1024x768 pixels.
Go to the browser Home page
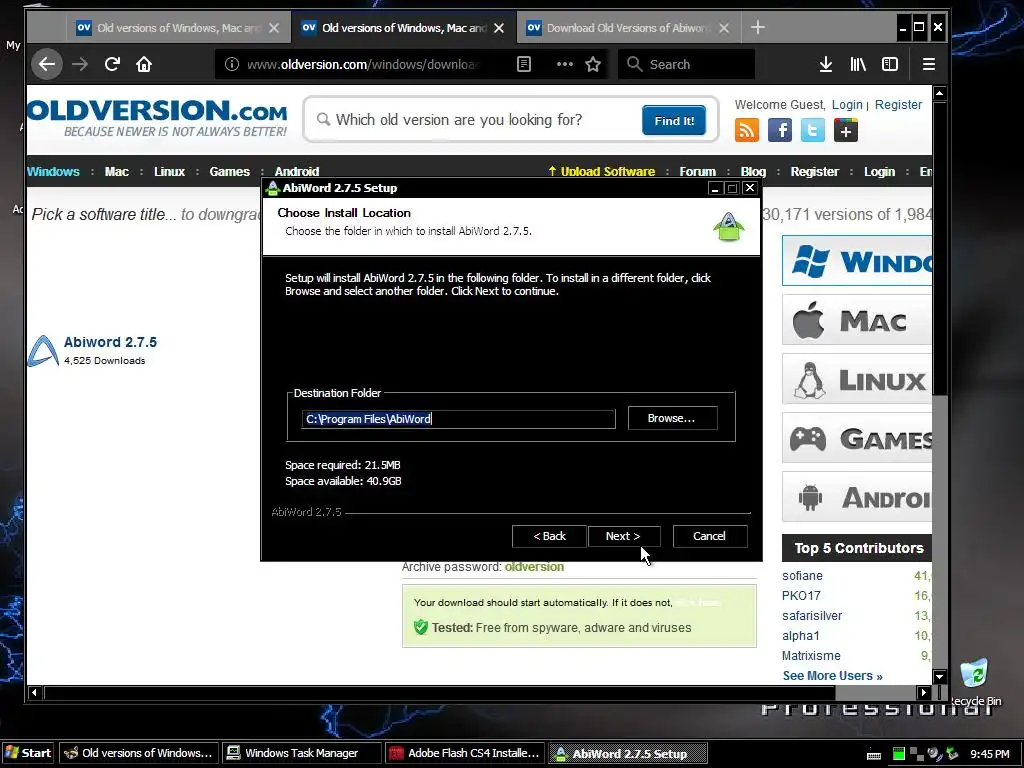pos(144,64)
